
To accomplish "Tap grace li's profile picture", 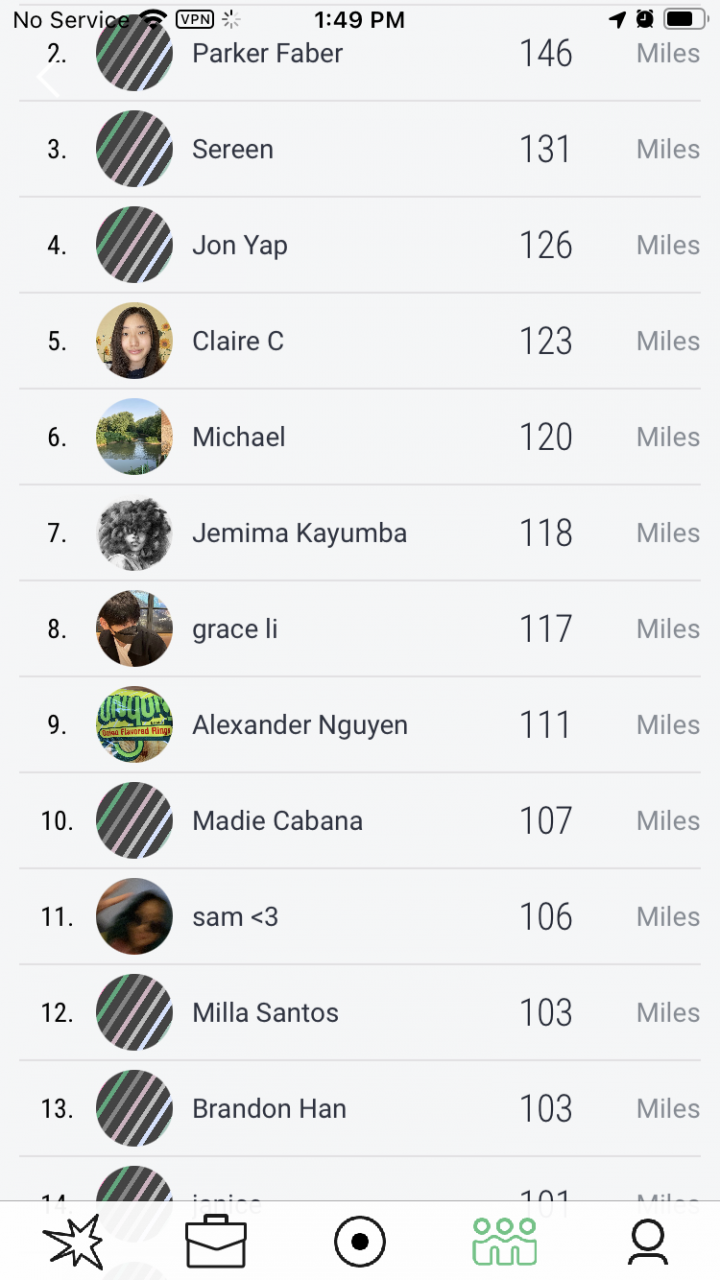I will click(x=134, y=629).
